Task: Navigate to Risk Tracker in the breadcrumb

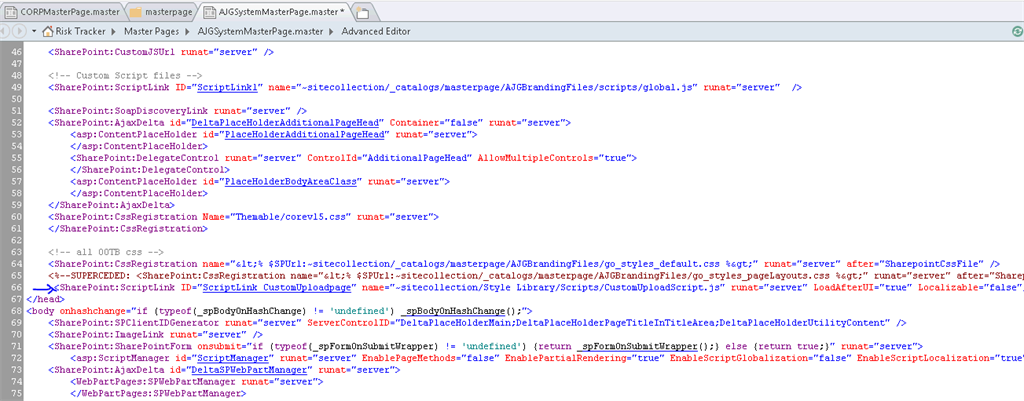Action: click(x=80, y=31)
